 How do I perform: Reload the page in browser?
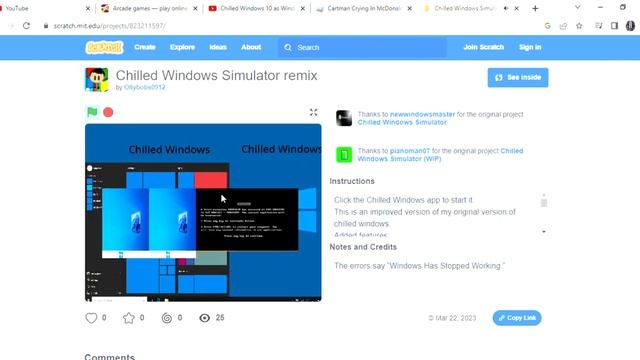pos(27,26)
